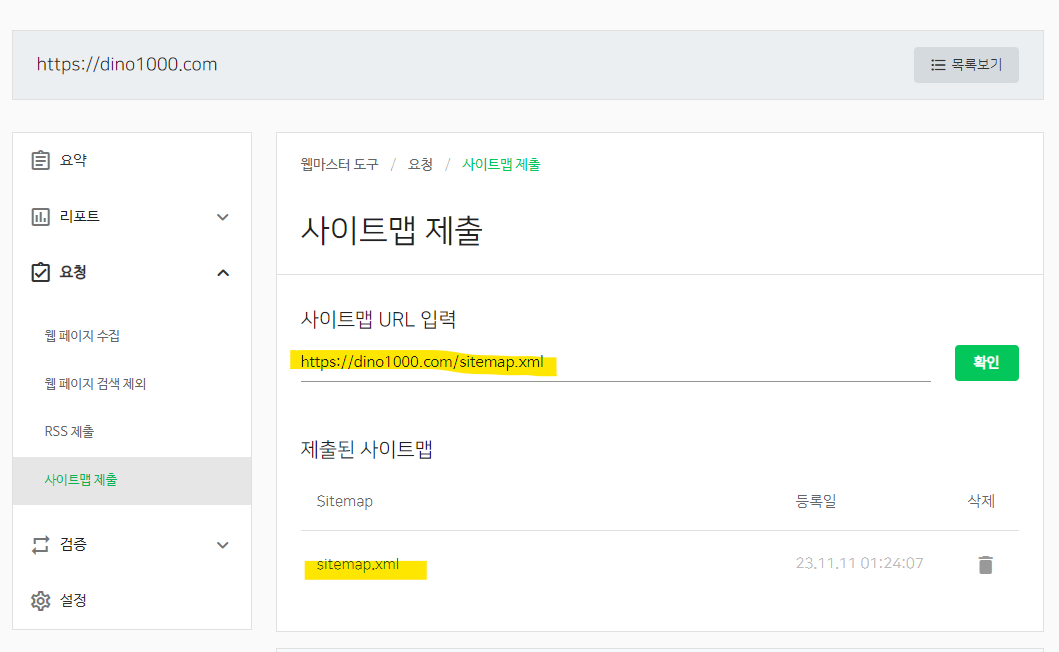Click the 요청 checkbox icon
The height and width of the screenshot is (652, 1059).
tap(41, 272)
